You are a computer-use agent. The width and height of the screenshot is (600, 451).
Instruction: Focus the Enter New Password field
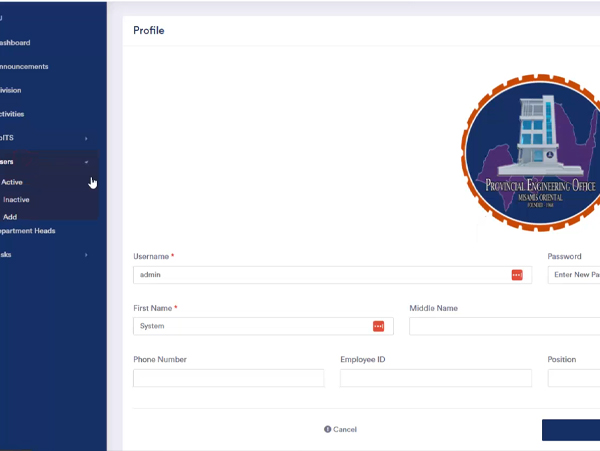(x=575, y=275)
